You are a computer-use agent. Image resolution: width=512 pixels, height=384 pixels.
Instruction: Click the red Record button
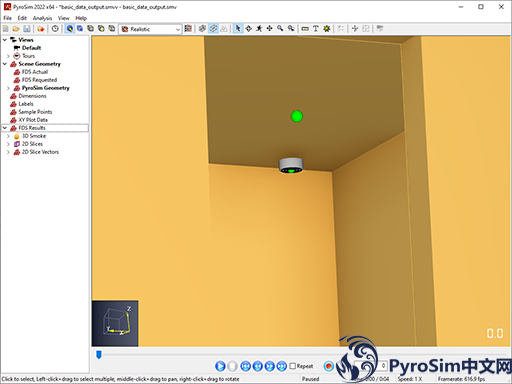tap(329, 366)
